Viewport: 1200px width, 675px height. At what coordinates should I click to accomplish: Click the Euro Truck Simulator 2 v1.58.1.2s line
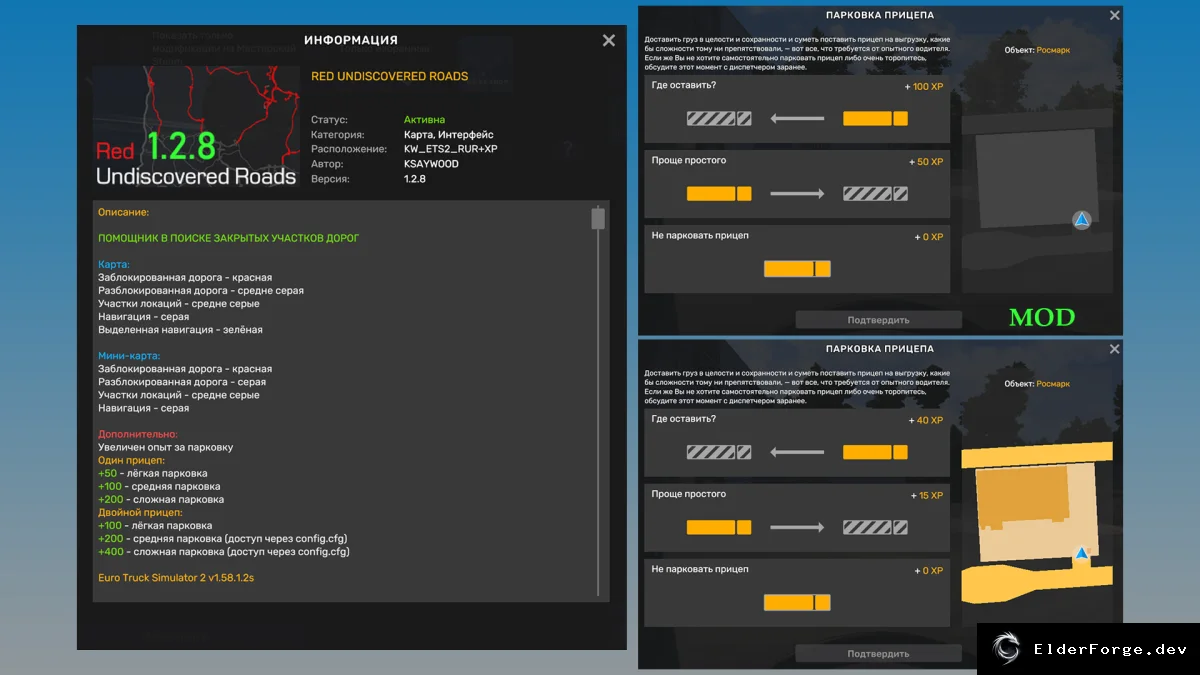tap(176, 578)
